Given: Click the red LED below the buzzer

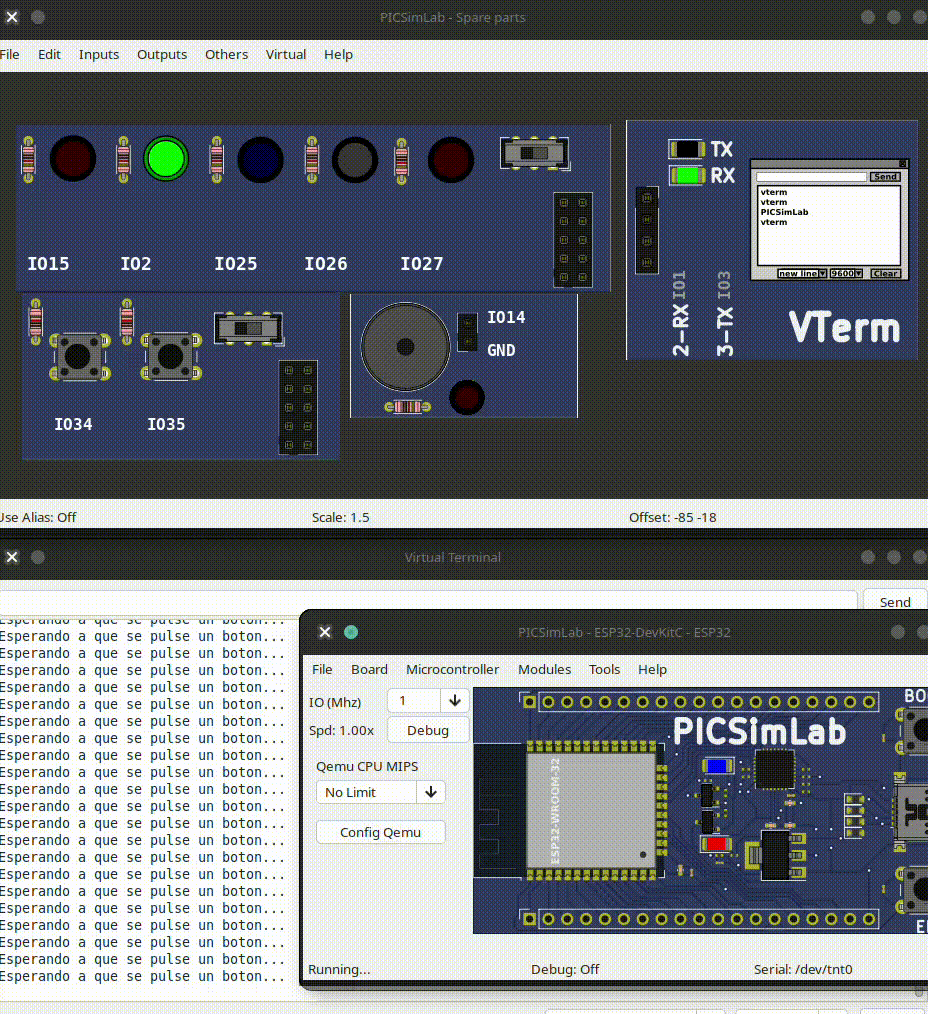Looking at the screenshot, I should (x=466, y=397).
